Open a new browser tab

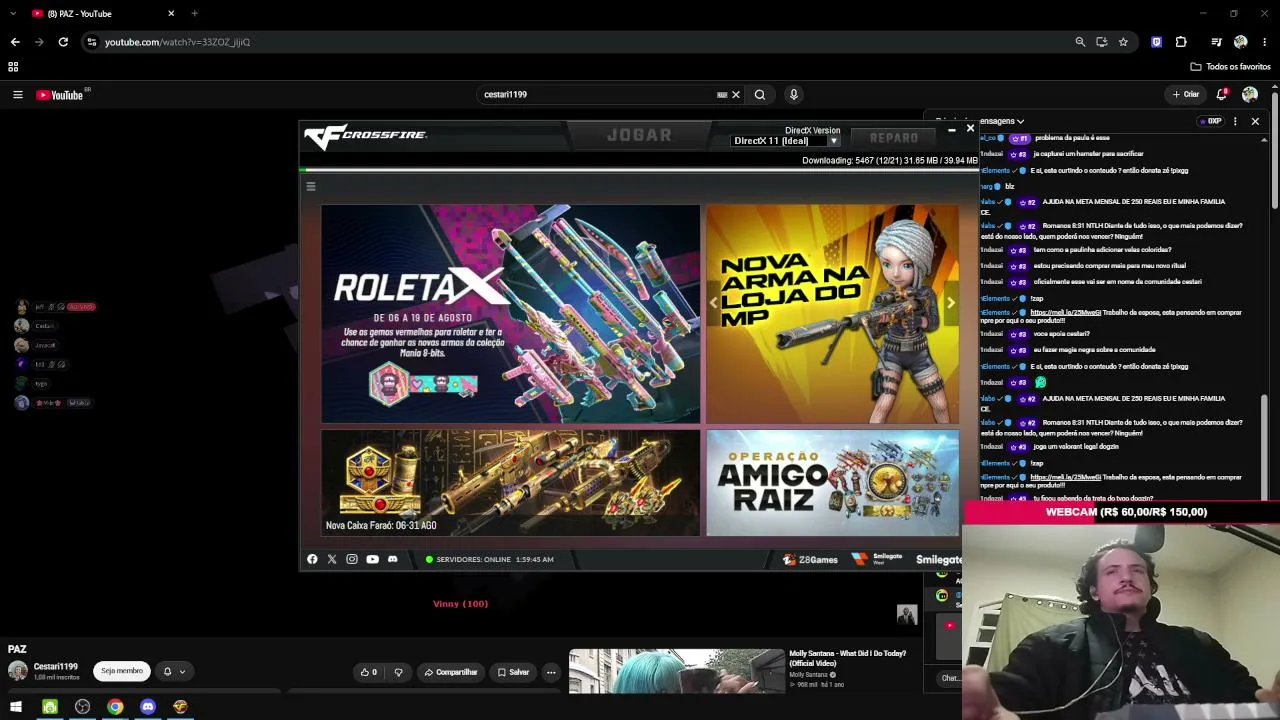[195, 14]
